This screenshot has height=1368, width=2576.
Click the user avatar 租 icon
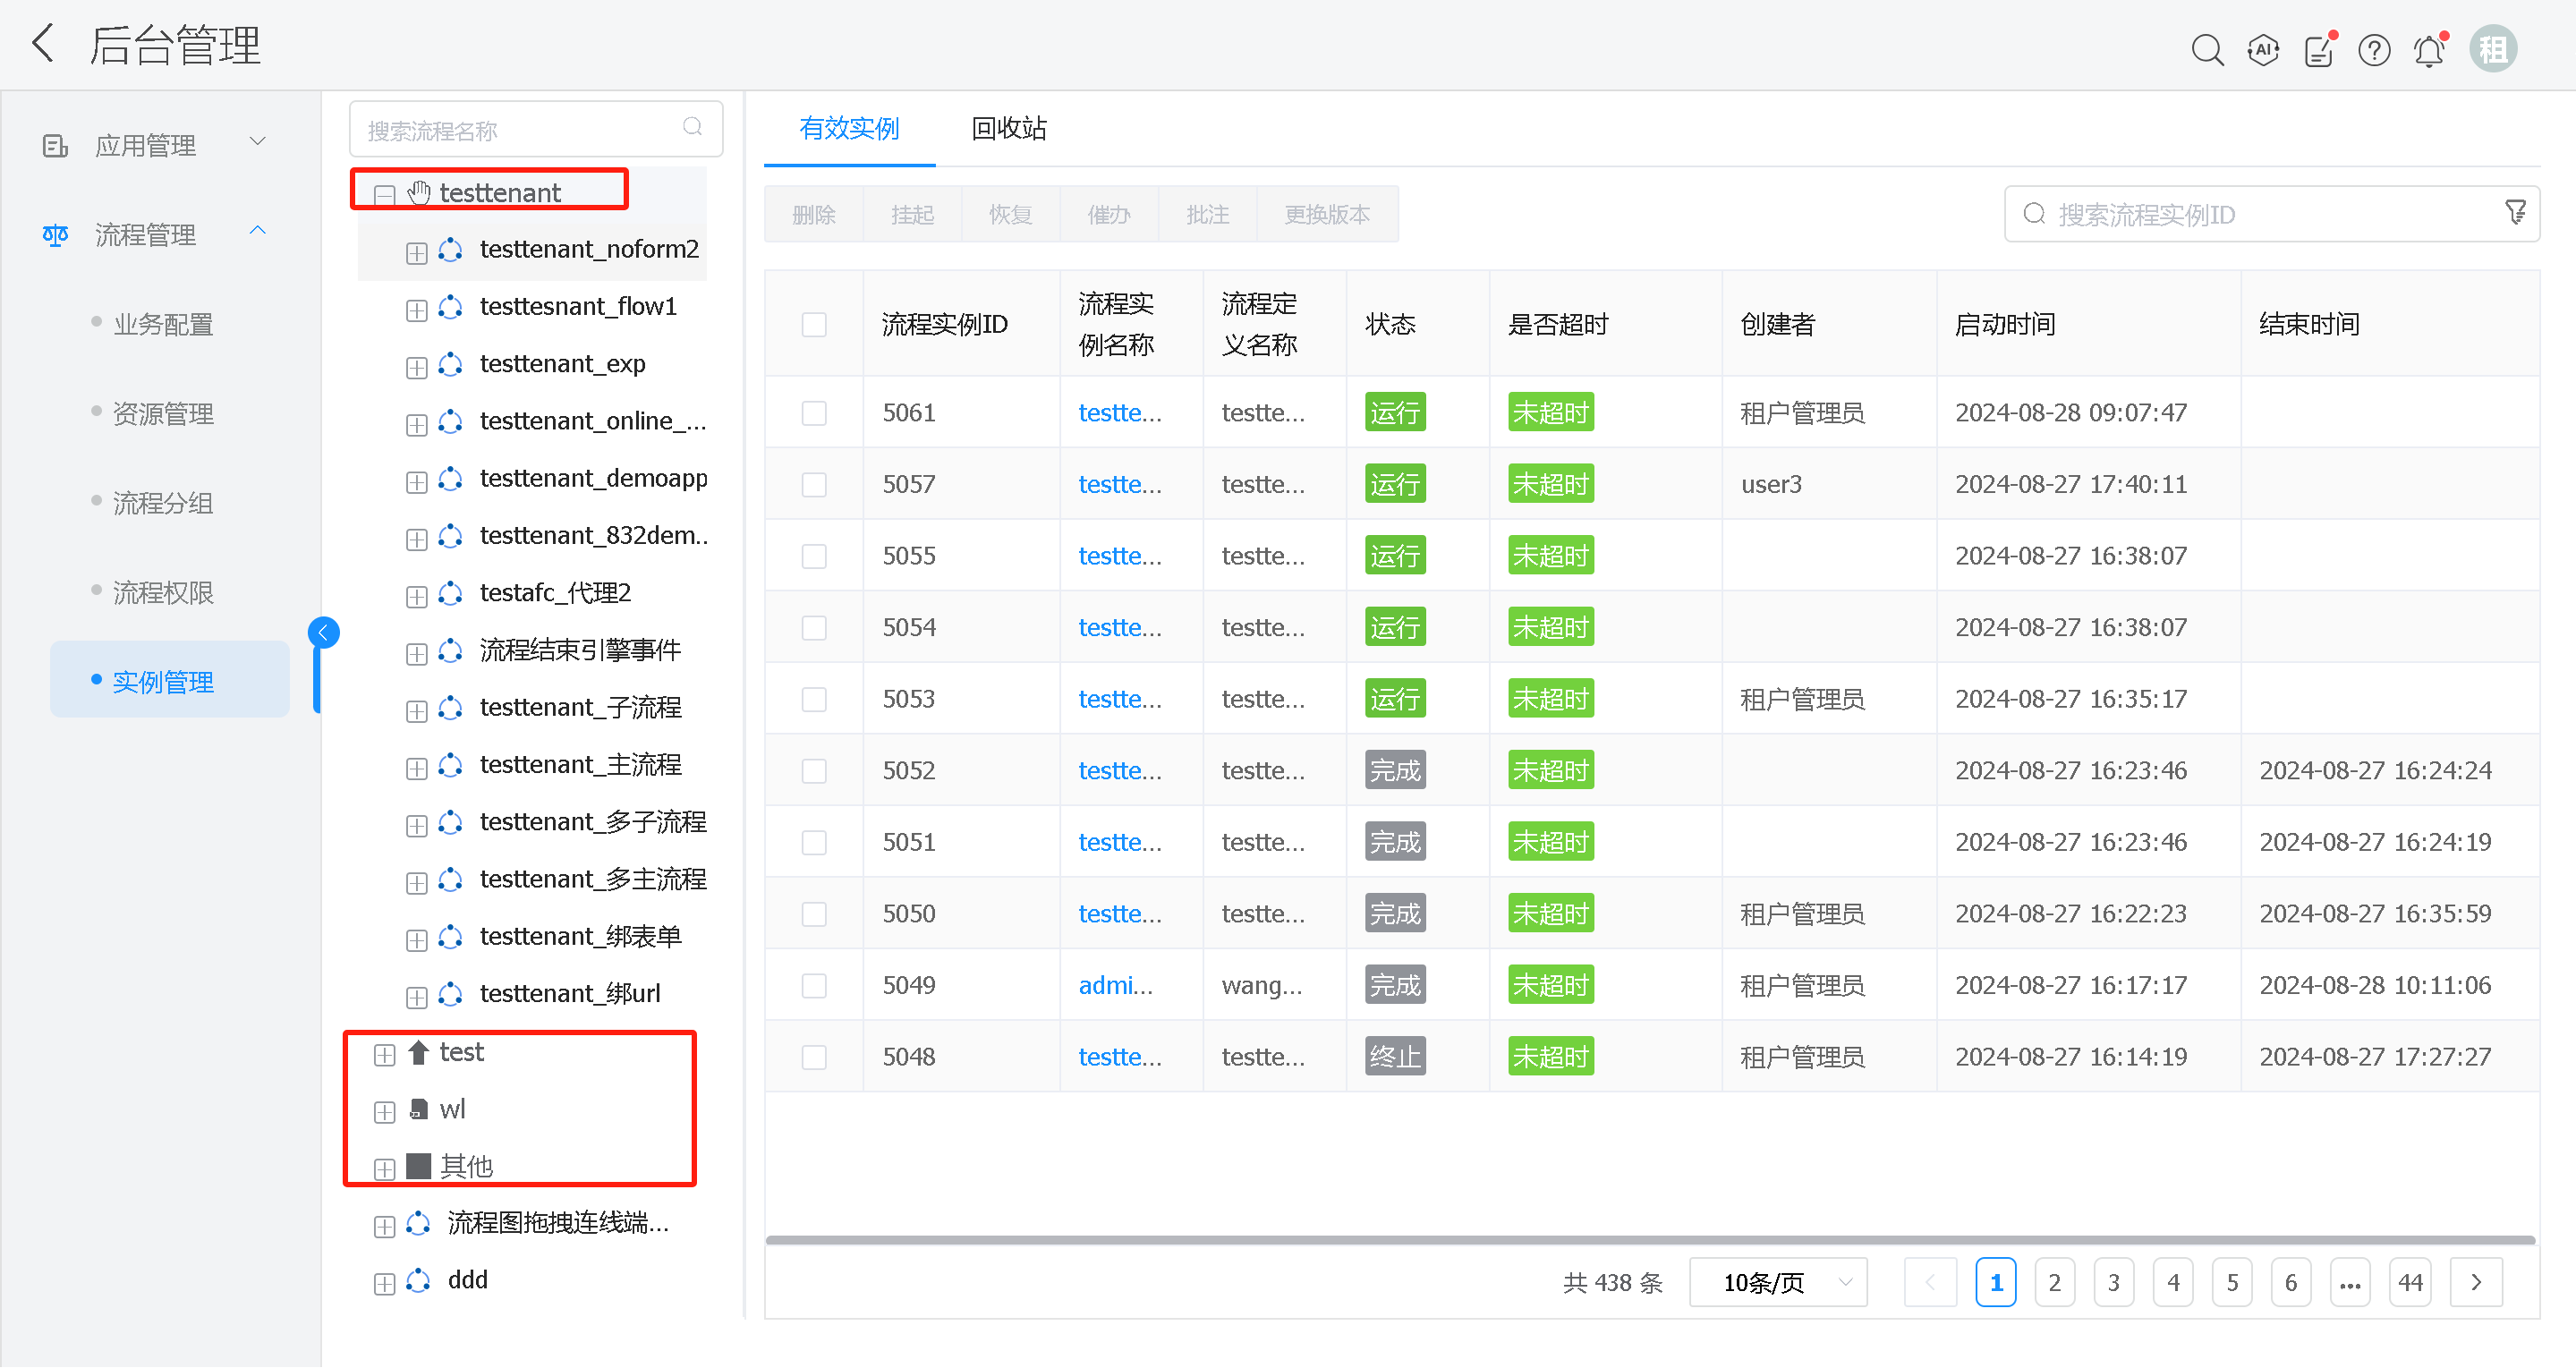pyautogui.click(x=2492, y=49)
